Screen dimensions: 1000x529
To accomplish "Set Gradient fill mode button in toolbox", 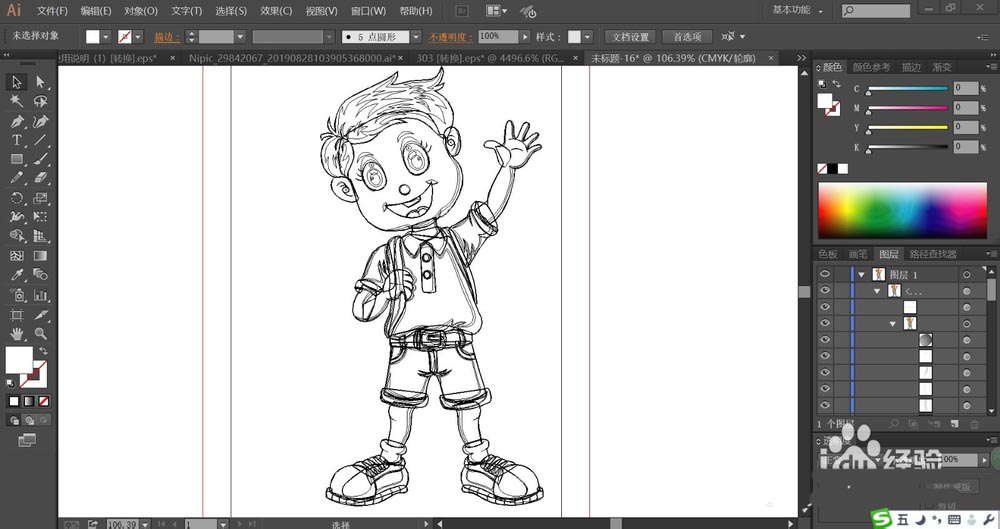I will click(x=29, y=401).
